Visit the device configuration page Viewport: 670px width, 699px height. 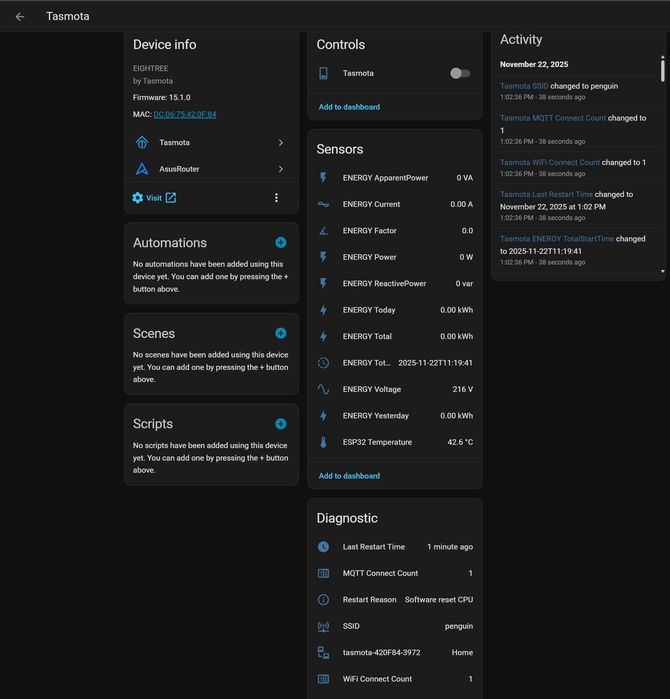pyautogui.click(x=154, y=198)
